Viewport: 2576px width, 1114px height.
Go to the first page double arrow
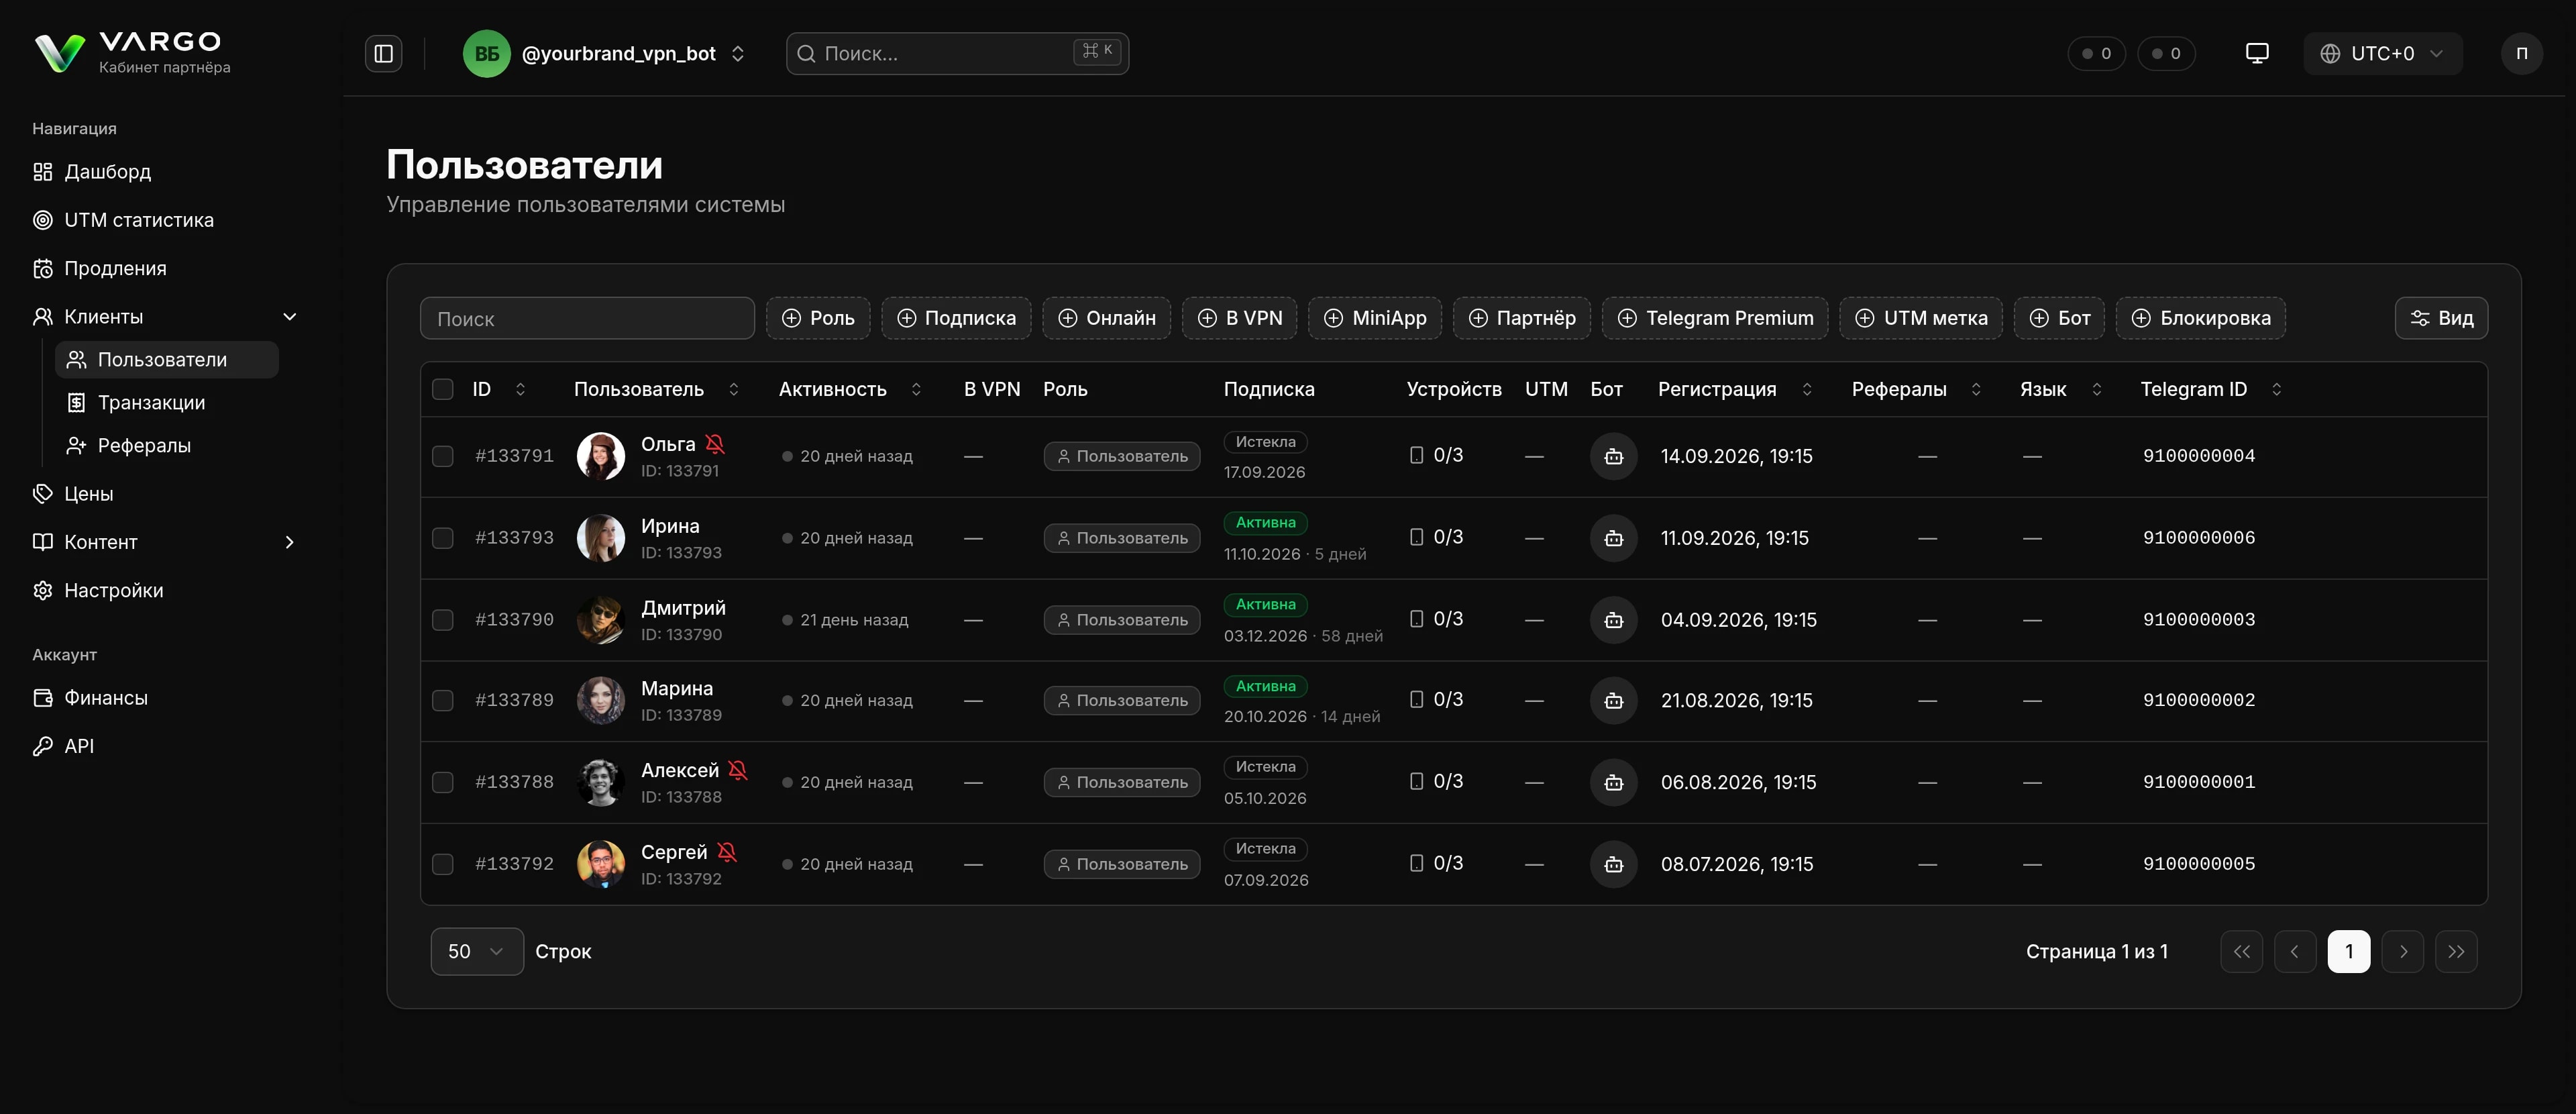(2241, 951)
